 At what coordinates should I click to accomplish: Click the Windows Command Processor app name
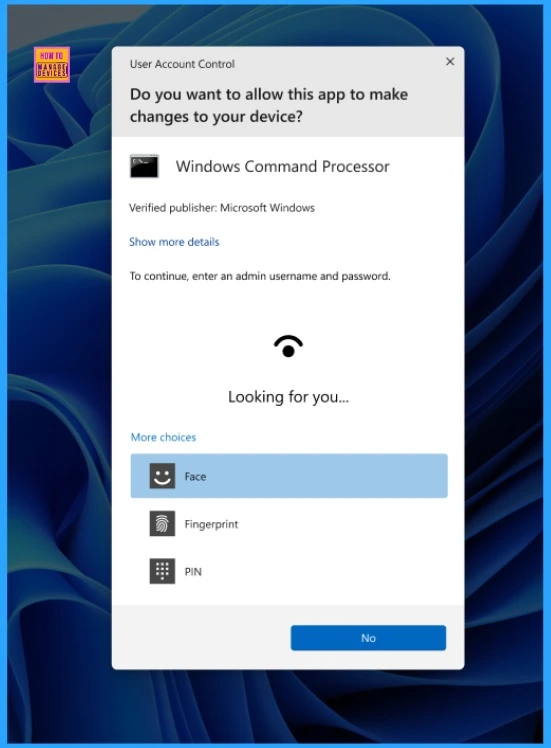282,166
